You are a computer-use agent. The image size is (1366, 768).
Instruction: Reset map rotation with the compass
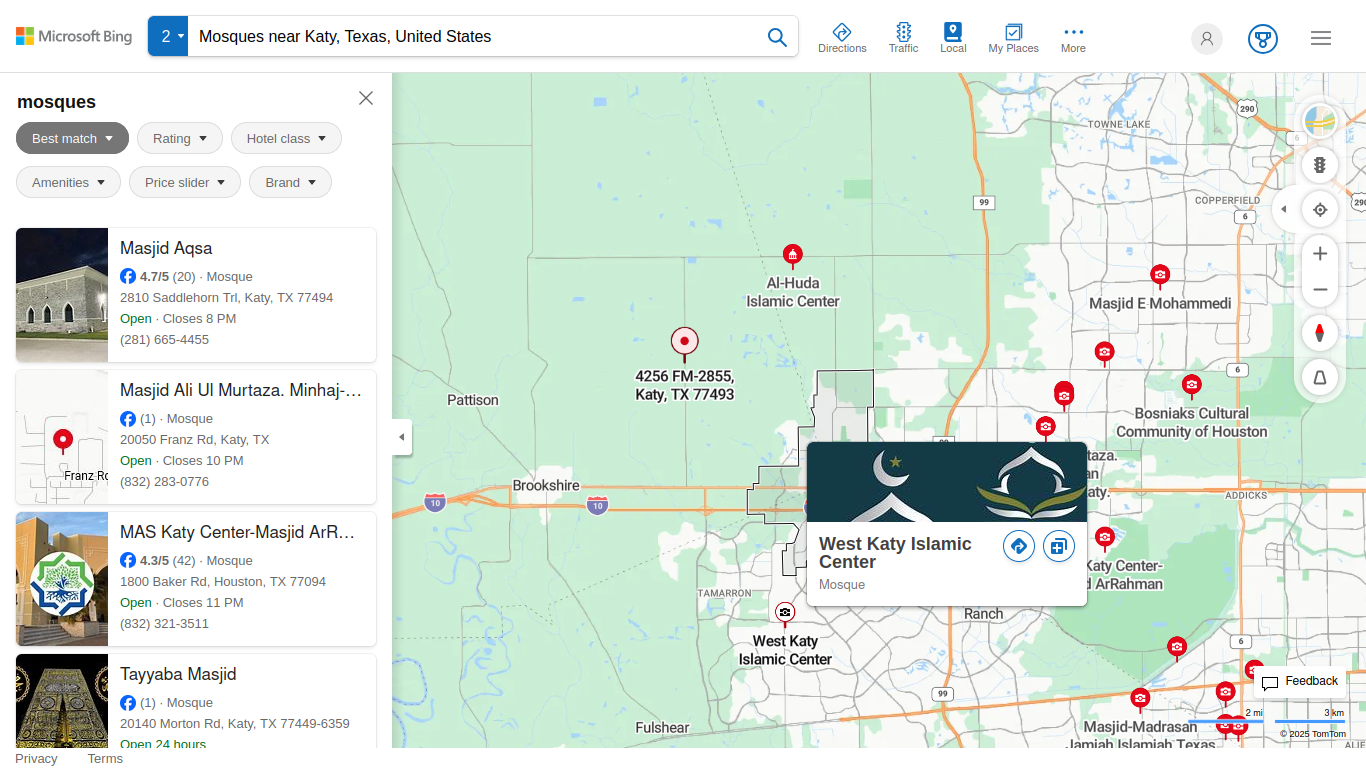[1320, 333]
